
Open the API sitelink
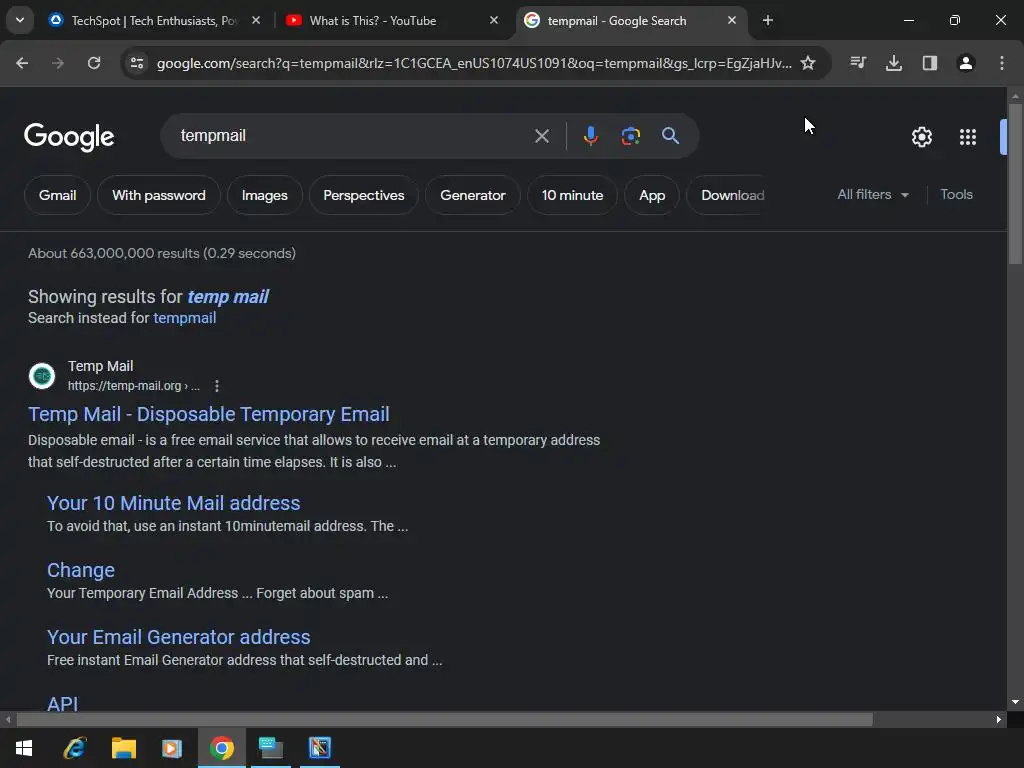[63, 703]
